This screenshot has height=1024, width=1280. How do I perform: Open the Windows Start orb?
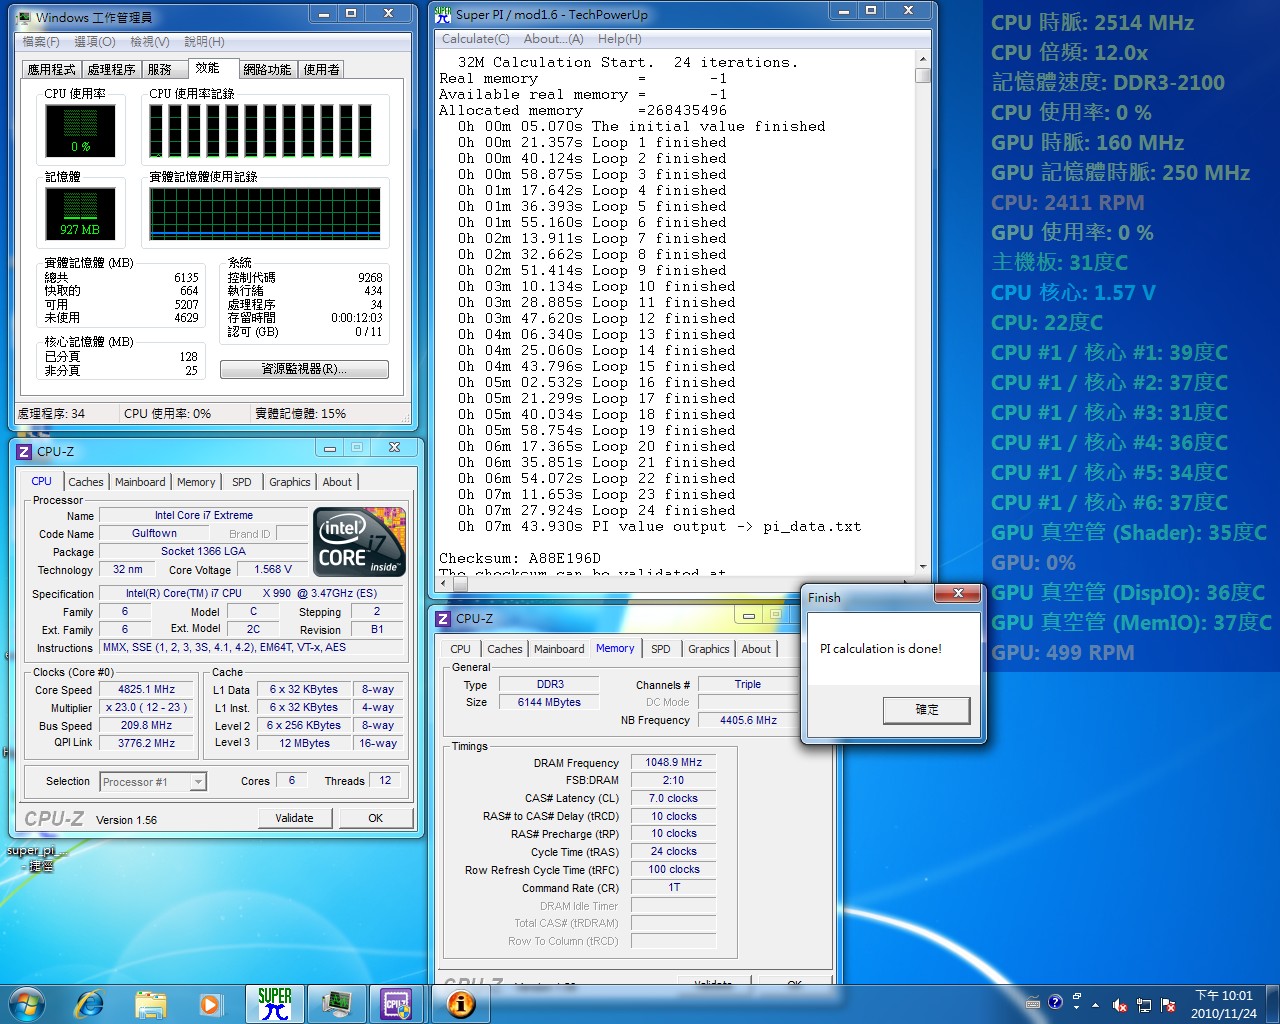pyautogui.click(x=27, y=1003)
